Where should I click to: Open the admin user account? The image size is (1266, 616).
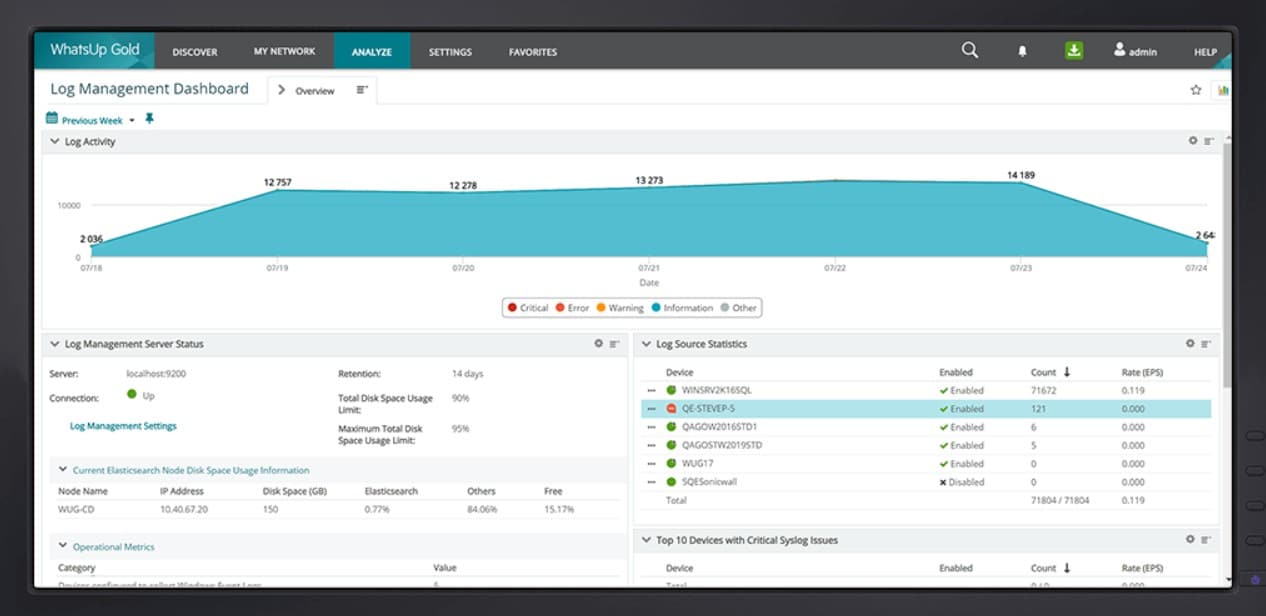(x=1135, y=51)
